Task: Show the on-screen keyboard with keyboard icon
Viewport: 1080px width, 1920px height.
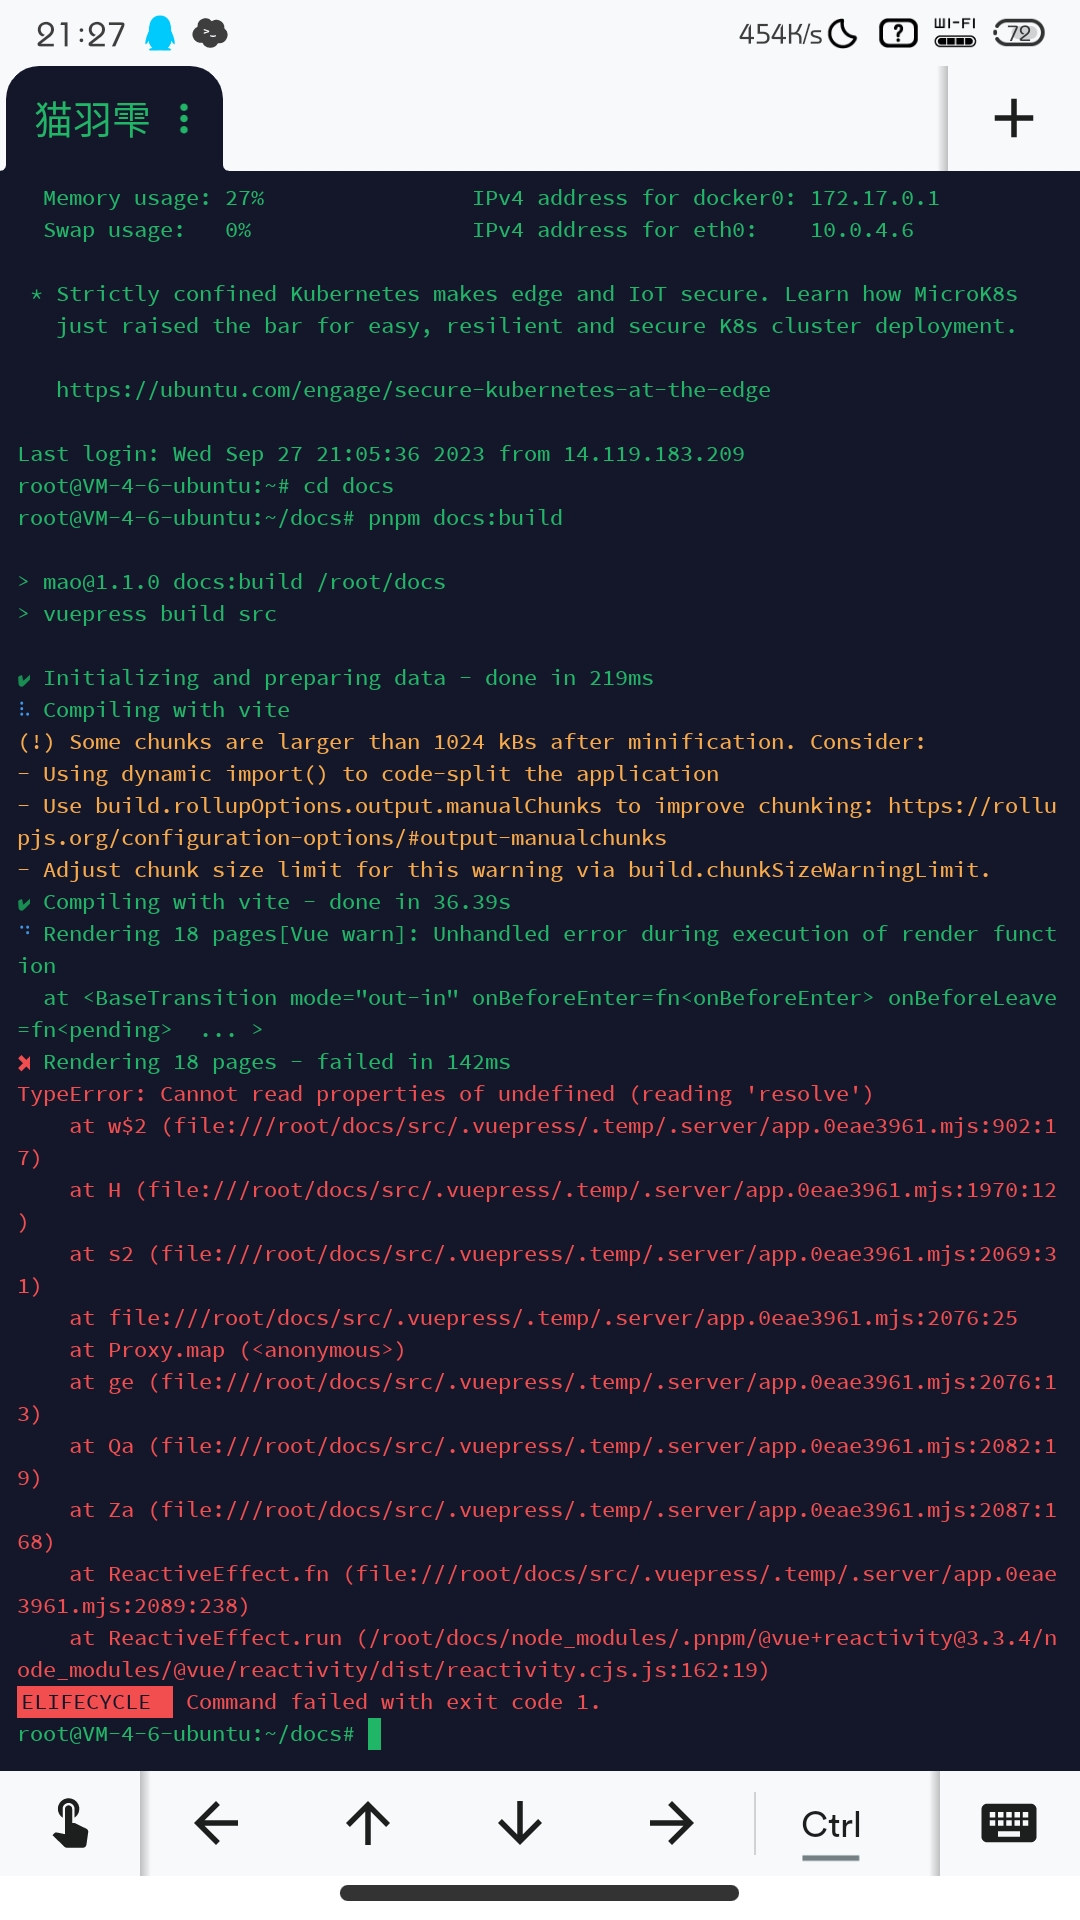Action: pyautogui.click(x=1008, y=1821)
